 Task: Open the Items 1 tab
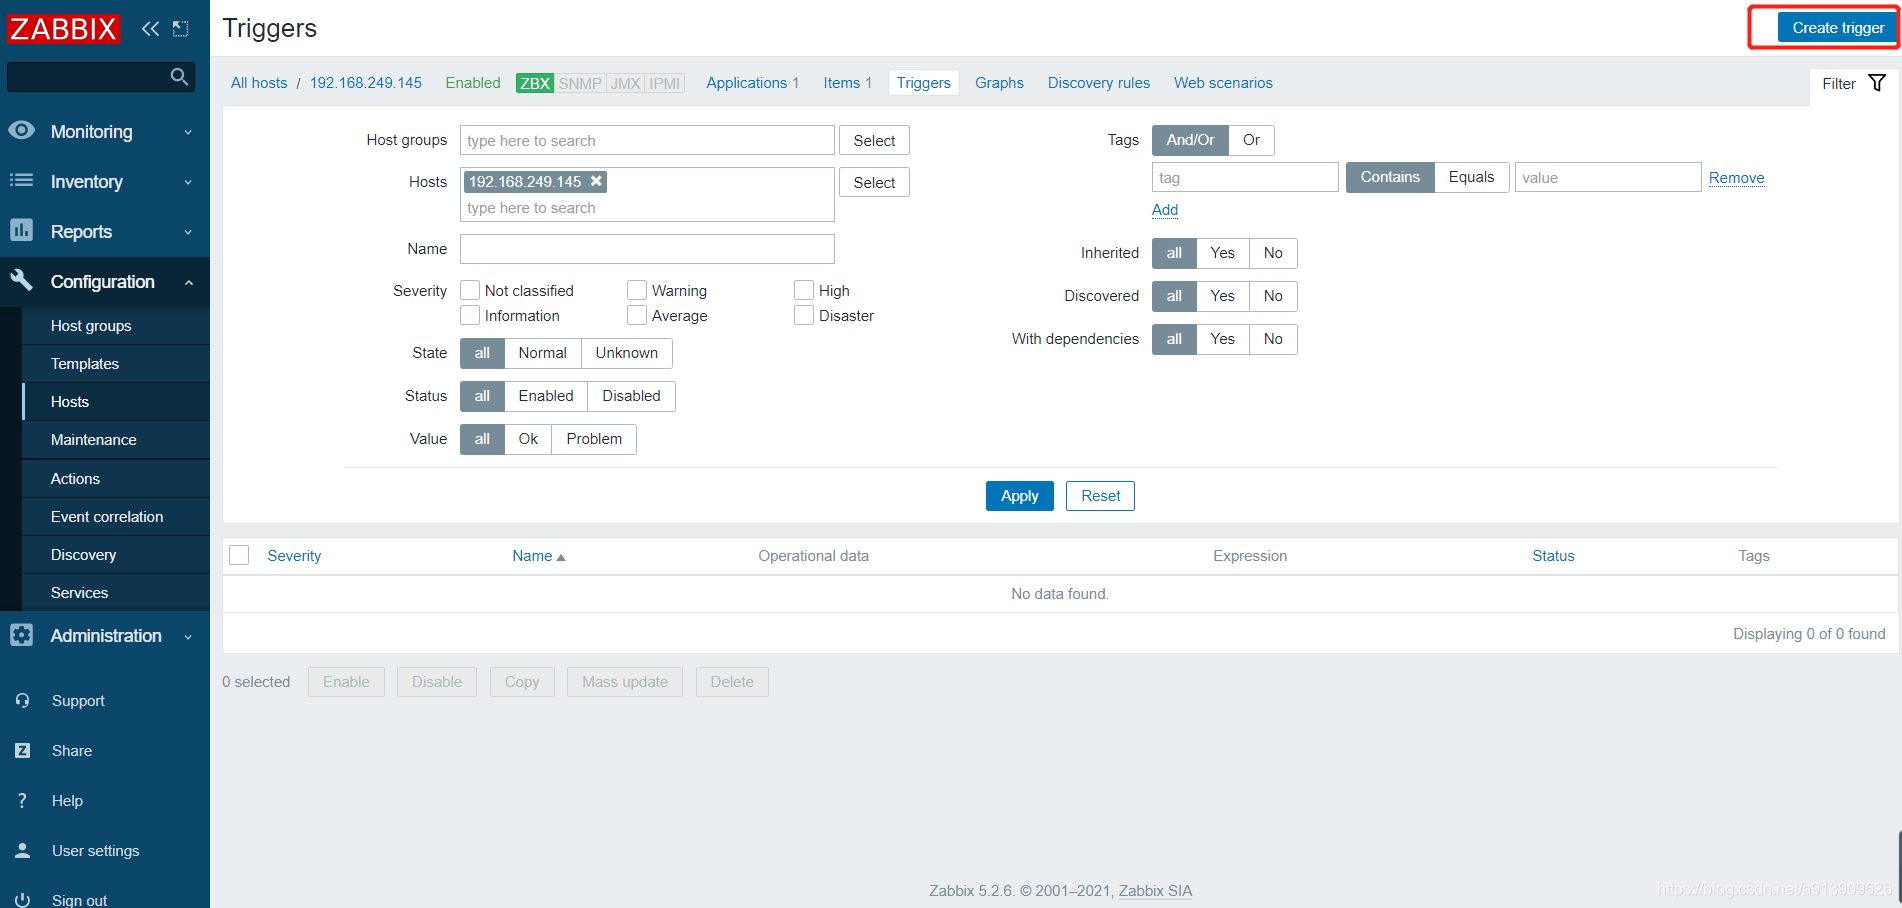pos(847,83)
